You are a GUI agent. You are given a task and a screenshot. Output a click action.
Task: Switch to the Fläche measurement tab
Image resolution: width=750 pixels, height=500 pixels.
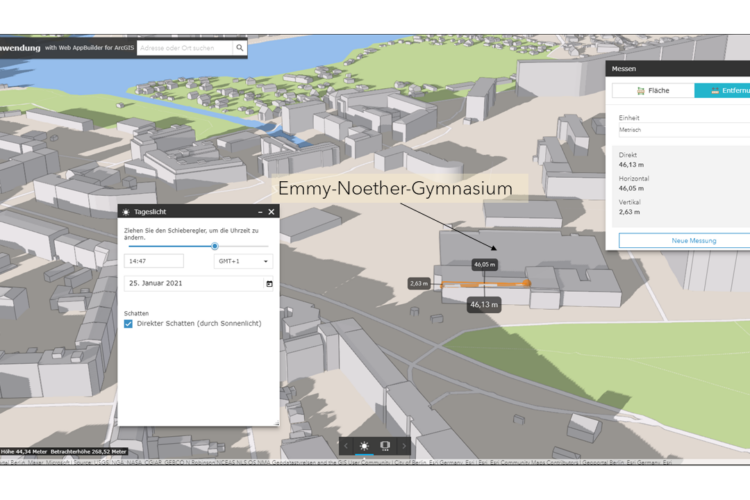coord(653,90)
